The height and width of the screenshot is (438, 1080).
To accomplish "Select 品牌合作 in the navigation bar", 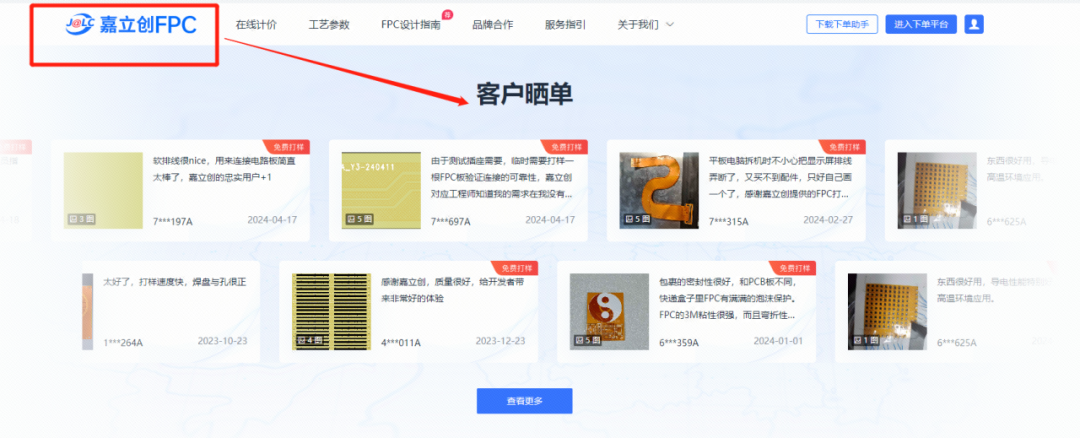I will [492, 25].
